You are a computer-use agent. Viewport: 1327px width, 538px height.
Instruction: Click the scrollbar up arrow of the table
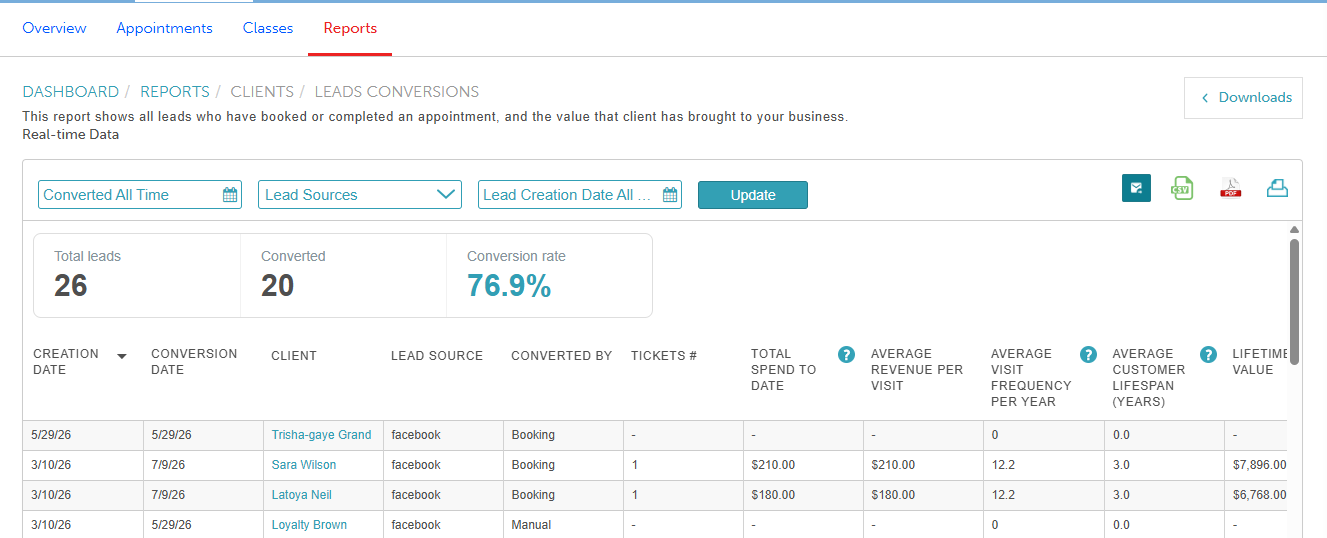tap(1294, 230)
